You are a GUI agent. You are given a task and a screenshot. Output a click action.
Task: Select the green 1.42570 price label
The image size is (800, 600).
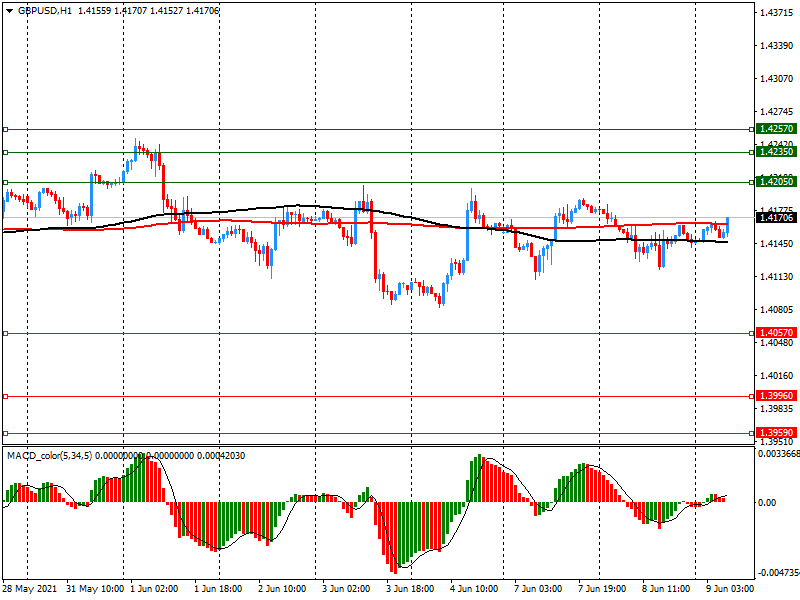tap(776, 129)
